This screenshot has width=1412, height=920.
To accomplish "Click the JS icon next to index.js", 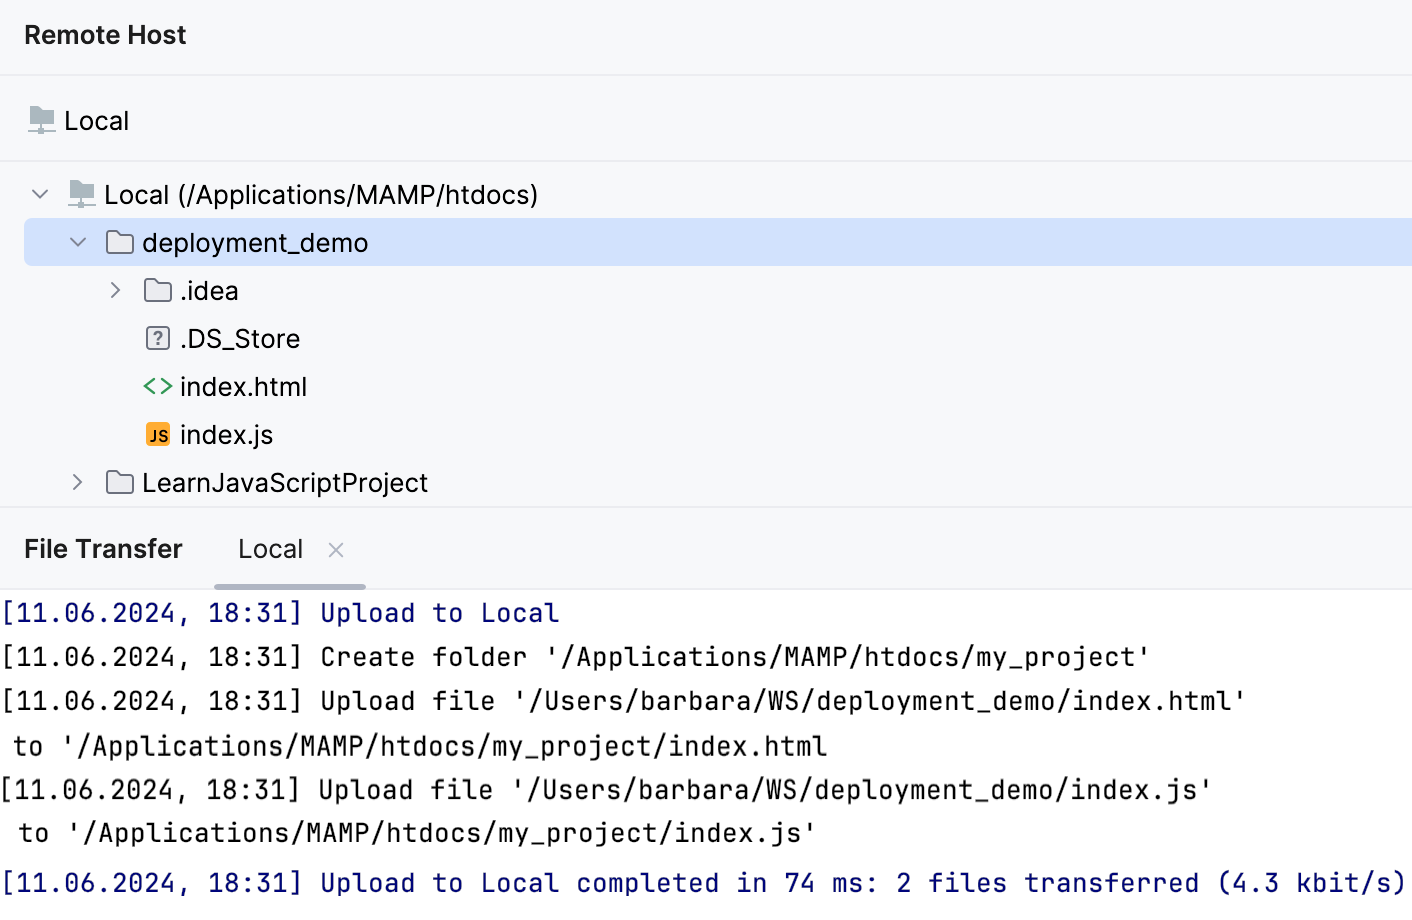I will click(158, 434).
